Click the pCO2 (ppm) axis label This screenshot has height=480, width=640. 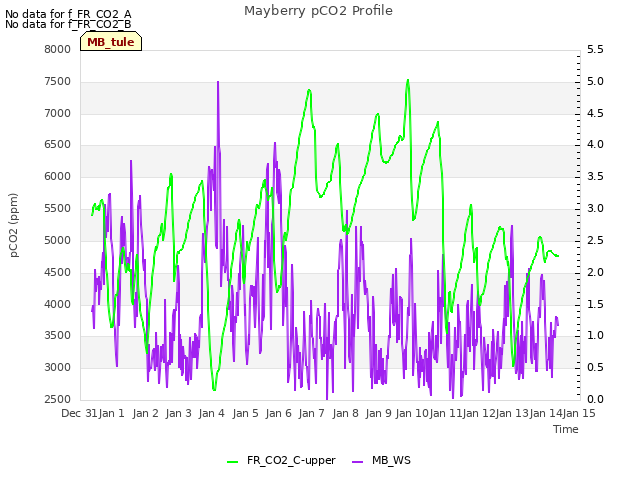pyautogui.click(x=14, y=225)
